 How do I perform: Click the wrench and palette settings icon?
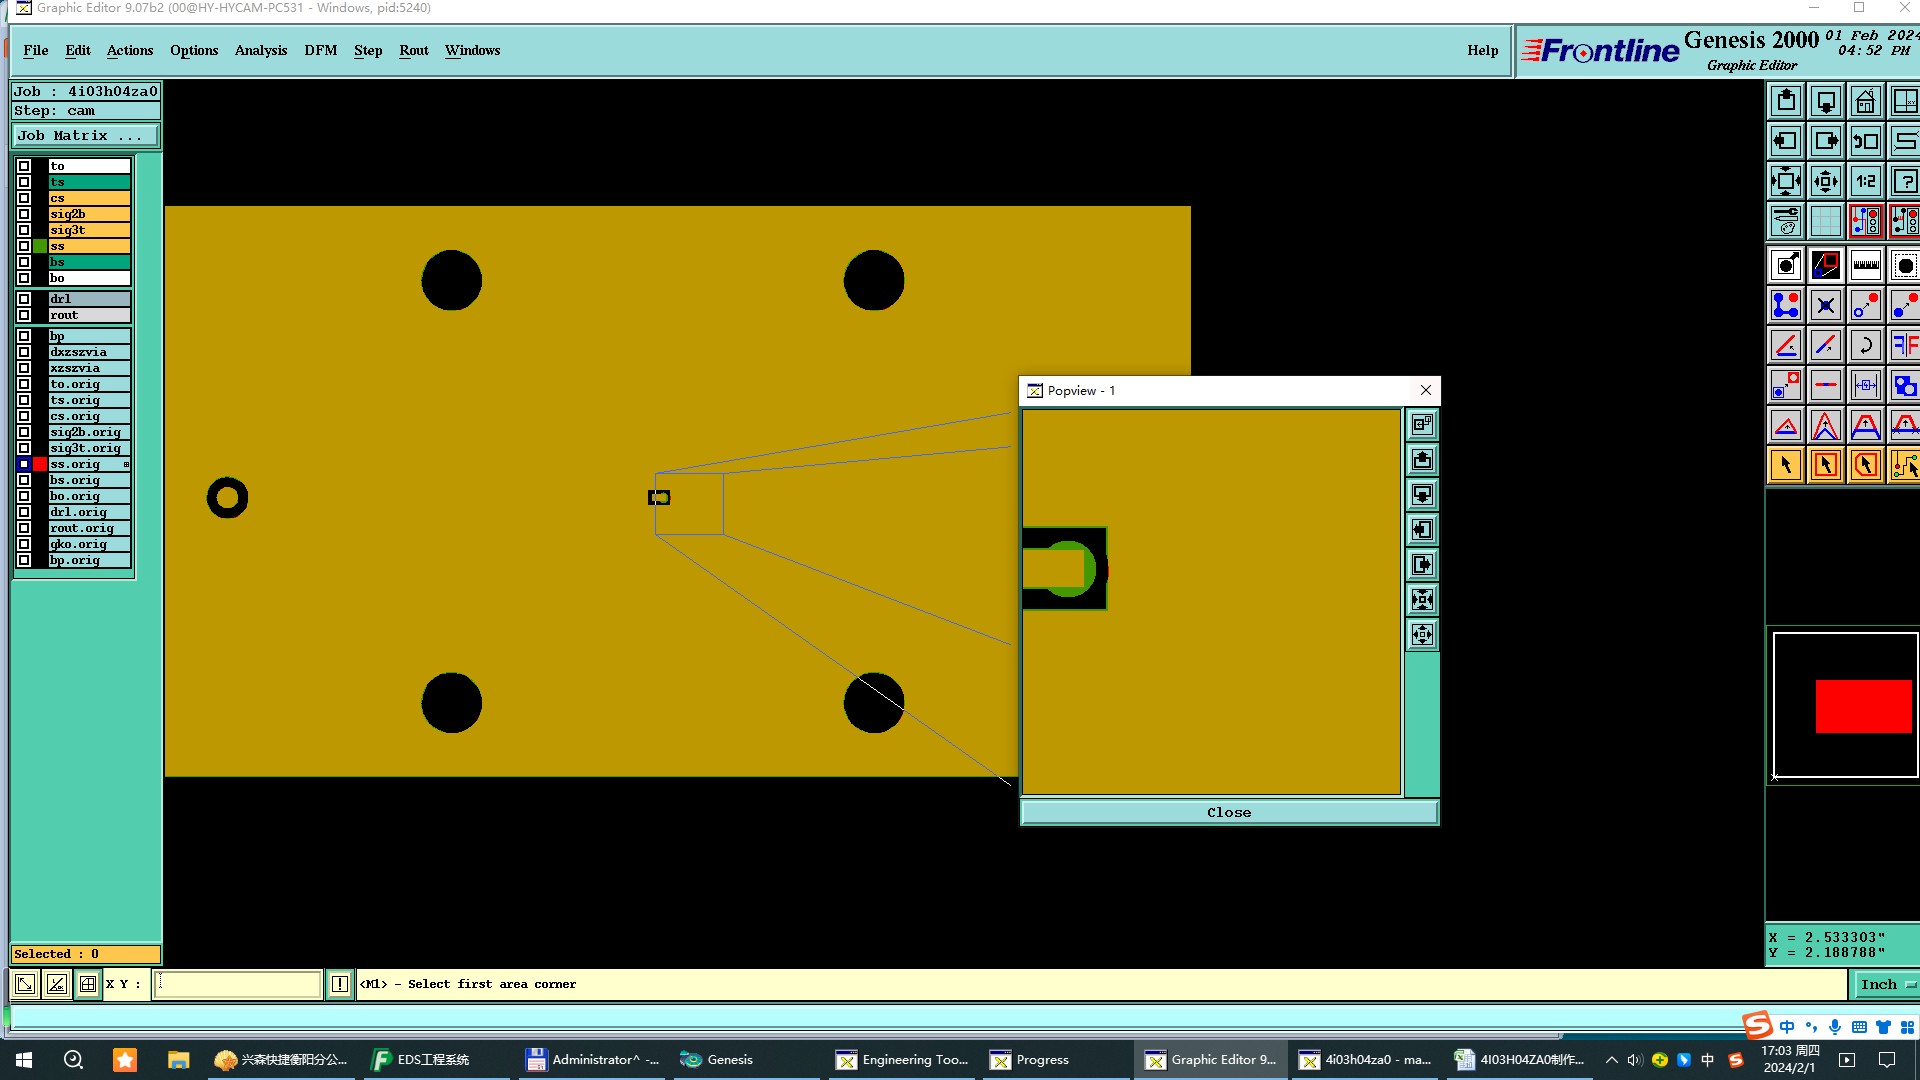[1786, 221]
